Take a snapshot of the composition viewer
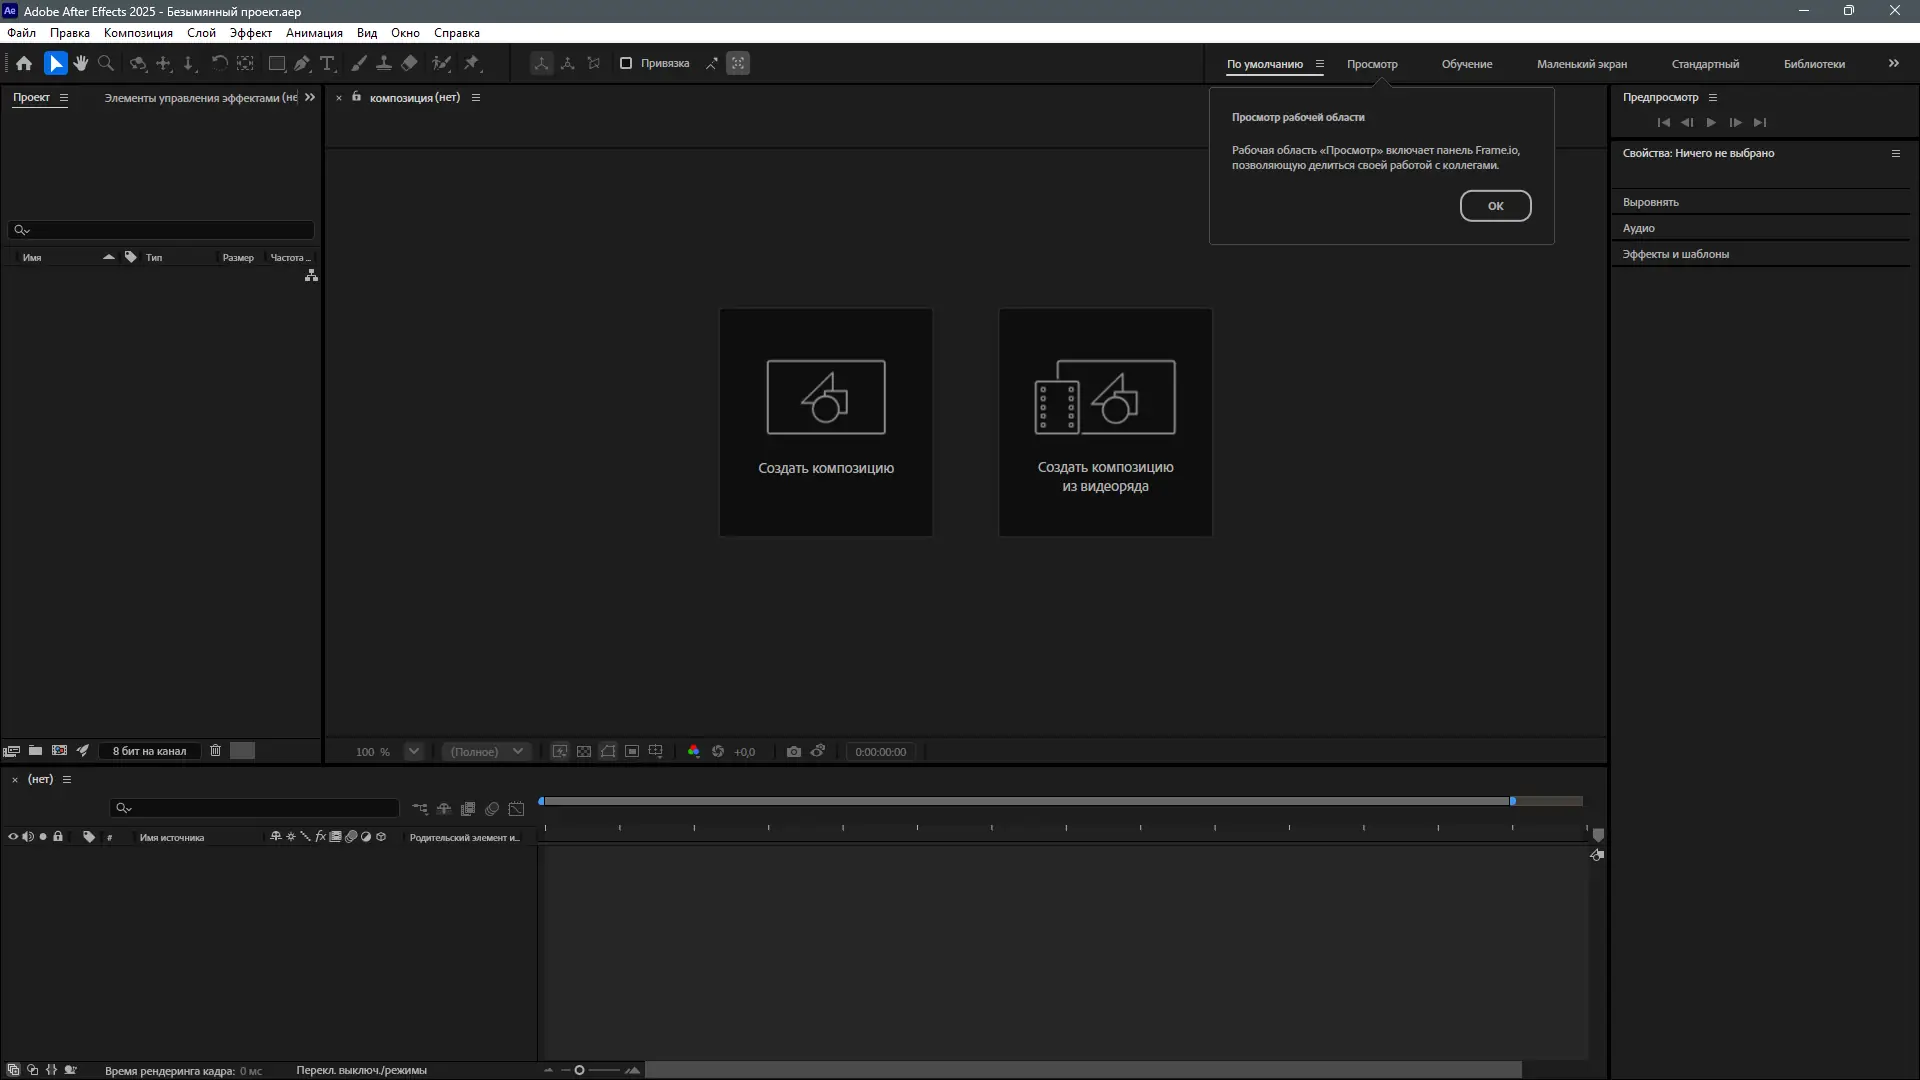This screenshot has width=1920, height=1080. [x=794, y=751]
